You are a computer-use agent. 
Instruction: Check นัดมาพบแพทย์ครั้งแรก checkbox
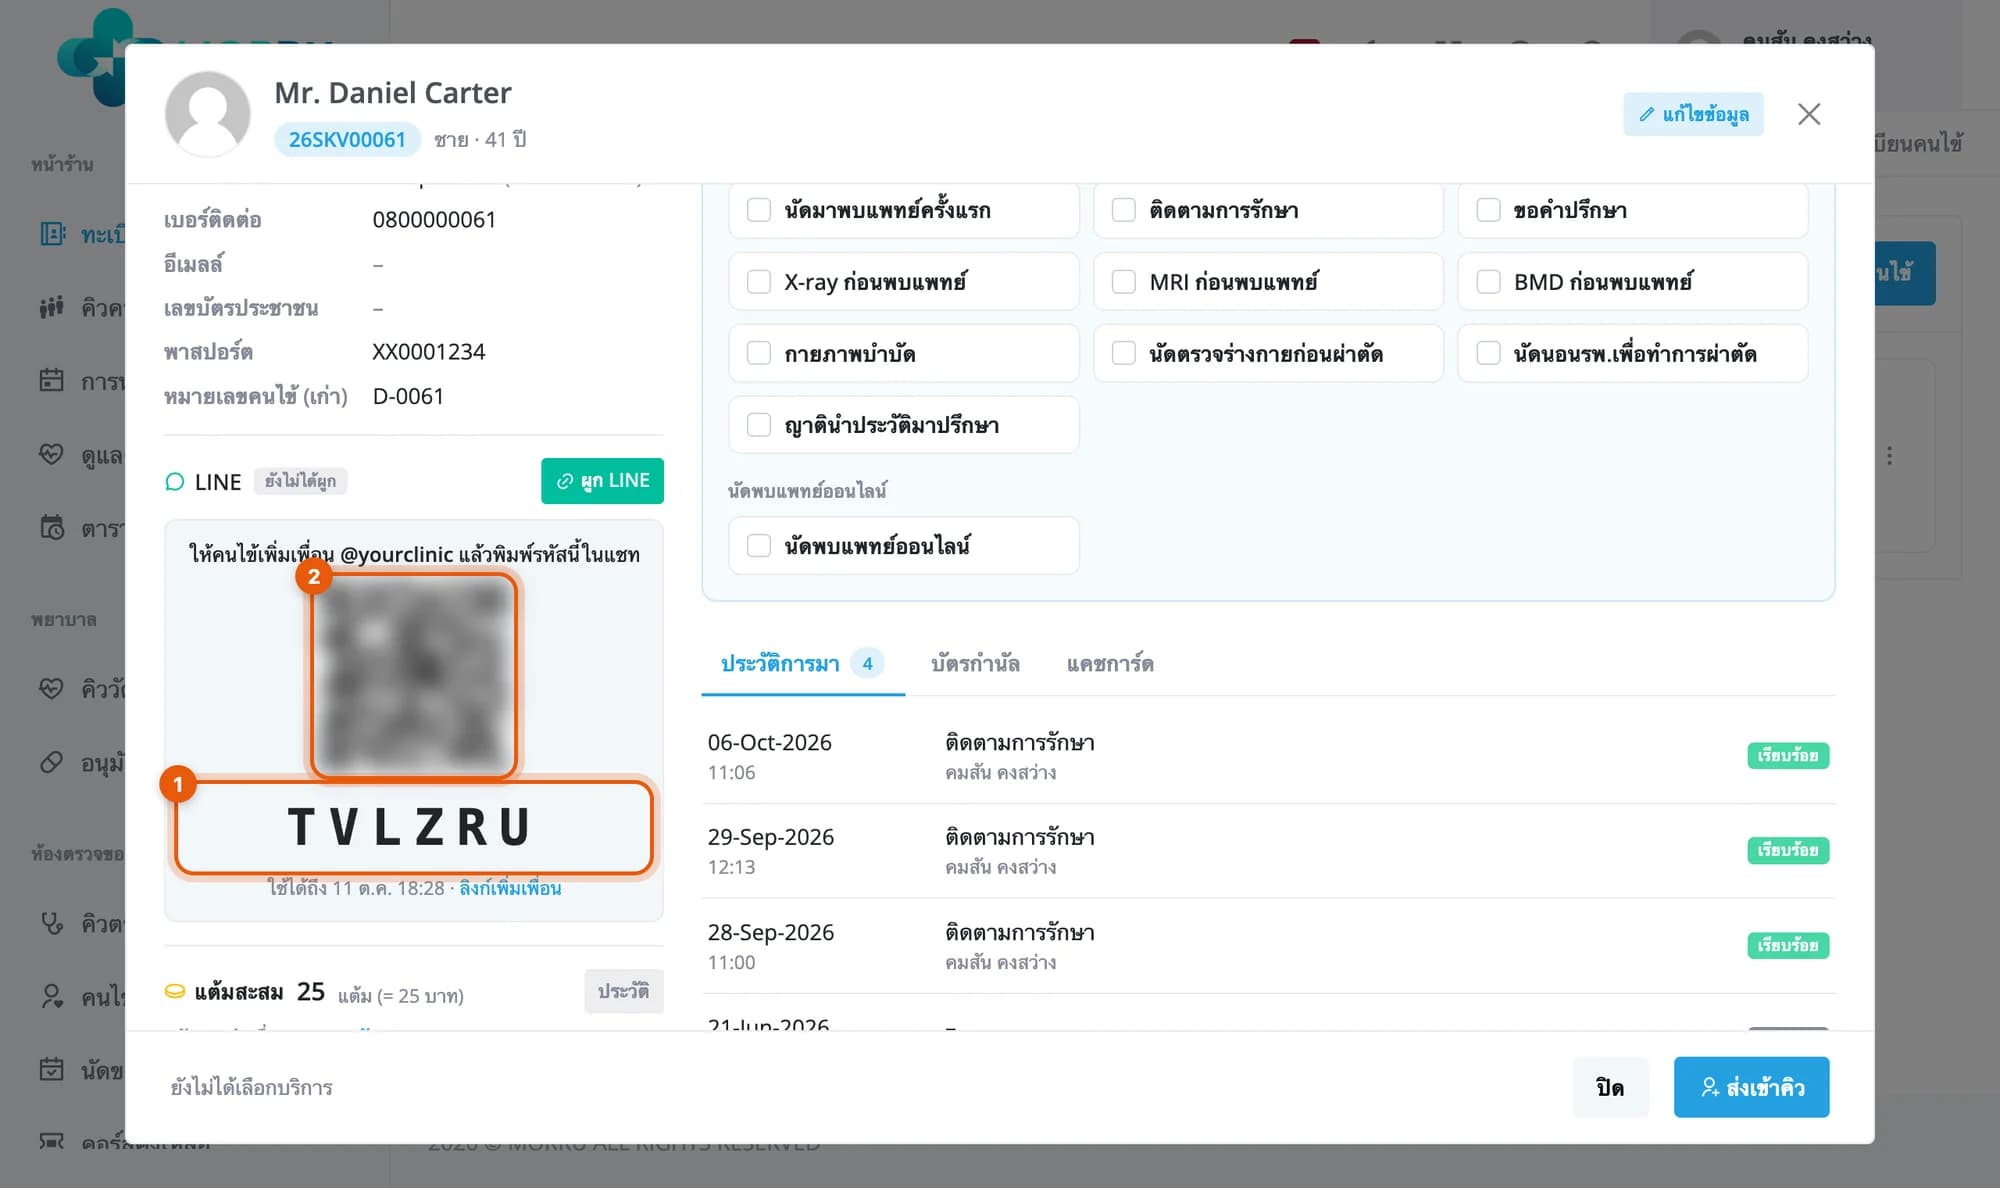click(x=759, y=210)
